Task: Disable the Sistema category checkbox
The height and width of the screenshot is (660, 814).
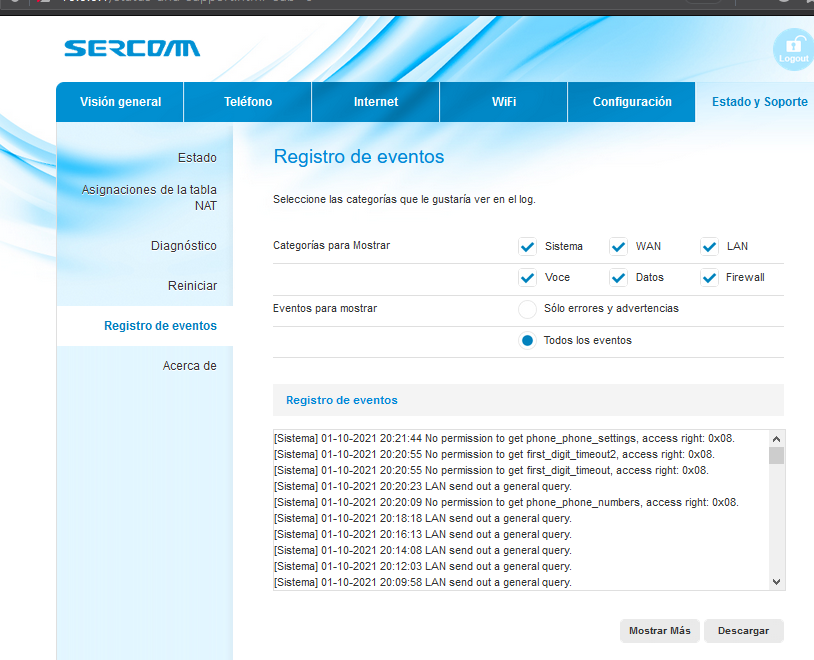Action: click(x=527, y=246)
